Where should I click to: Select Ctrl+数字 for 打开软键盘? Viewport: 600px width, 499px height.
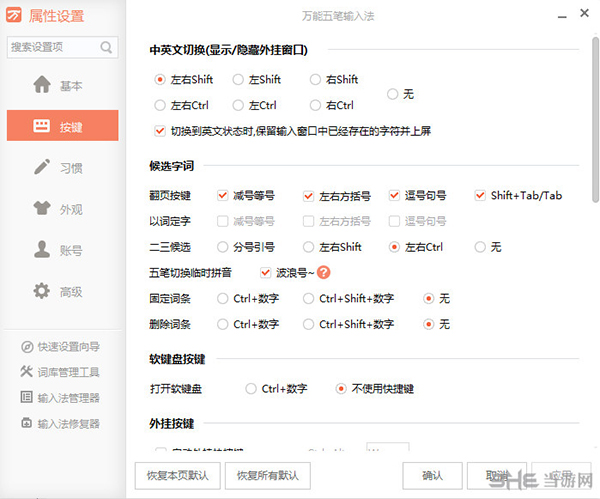pos(251,389)
